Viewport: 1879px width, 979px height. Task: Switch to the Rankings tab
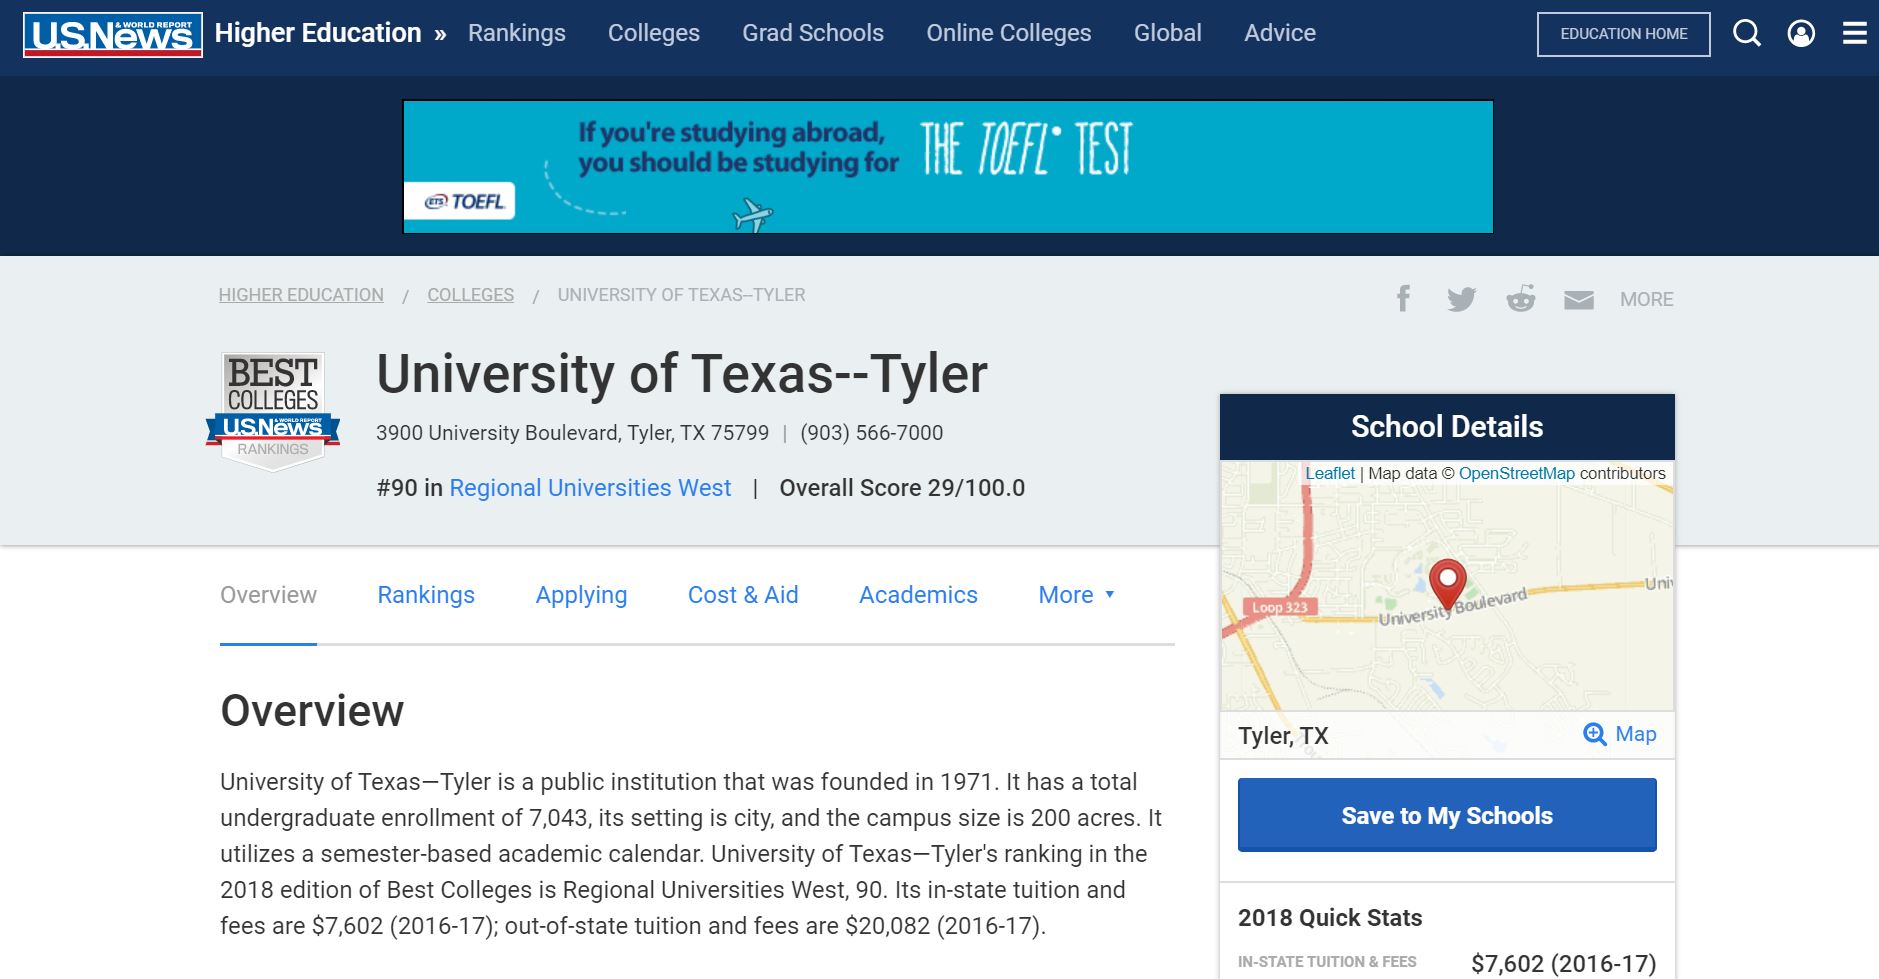tap(426, 595)
